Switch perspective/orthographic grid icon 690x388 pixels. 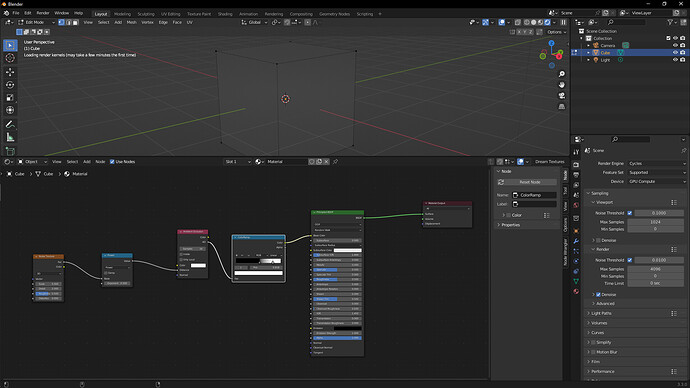coord(562,106)
